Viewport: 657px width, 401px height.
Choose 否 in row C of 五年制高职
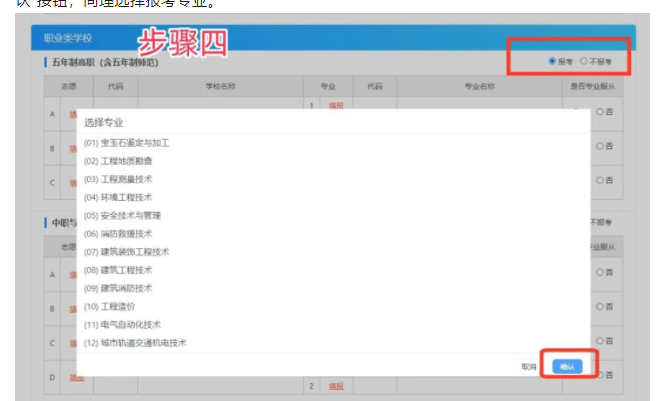point(600,181)
